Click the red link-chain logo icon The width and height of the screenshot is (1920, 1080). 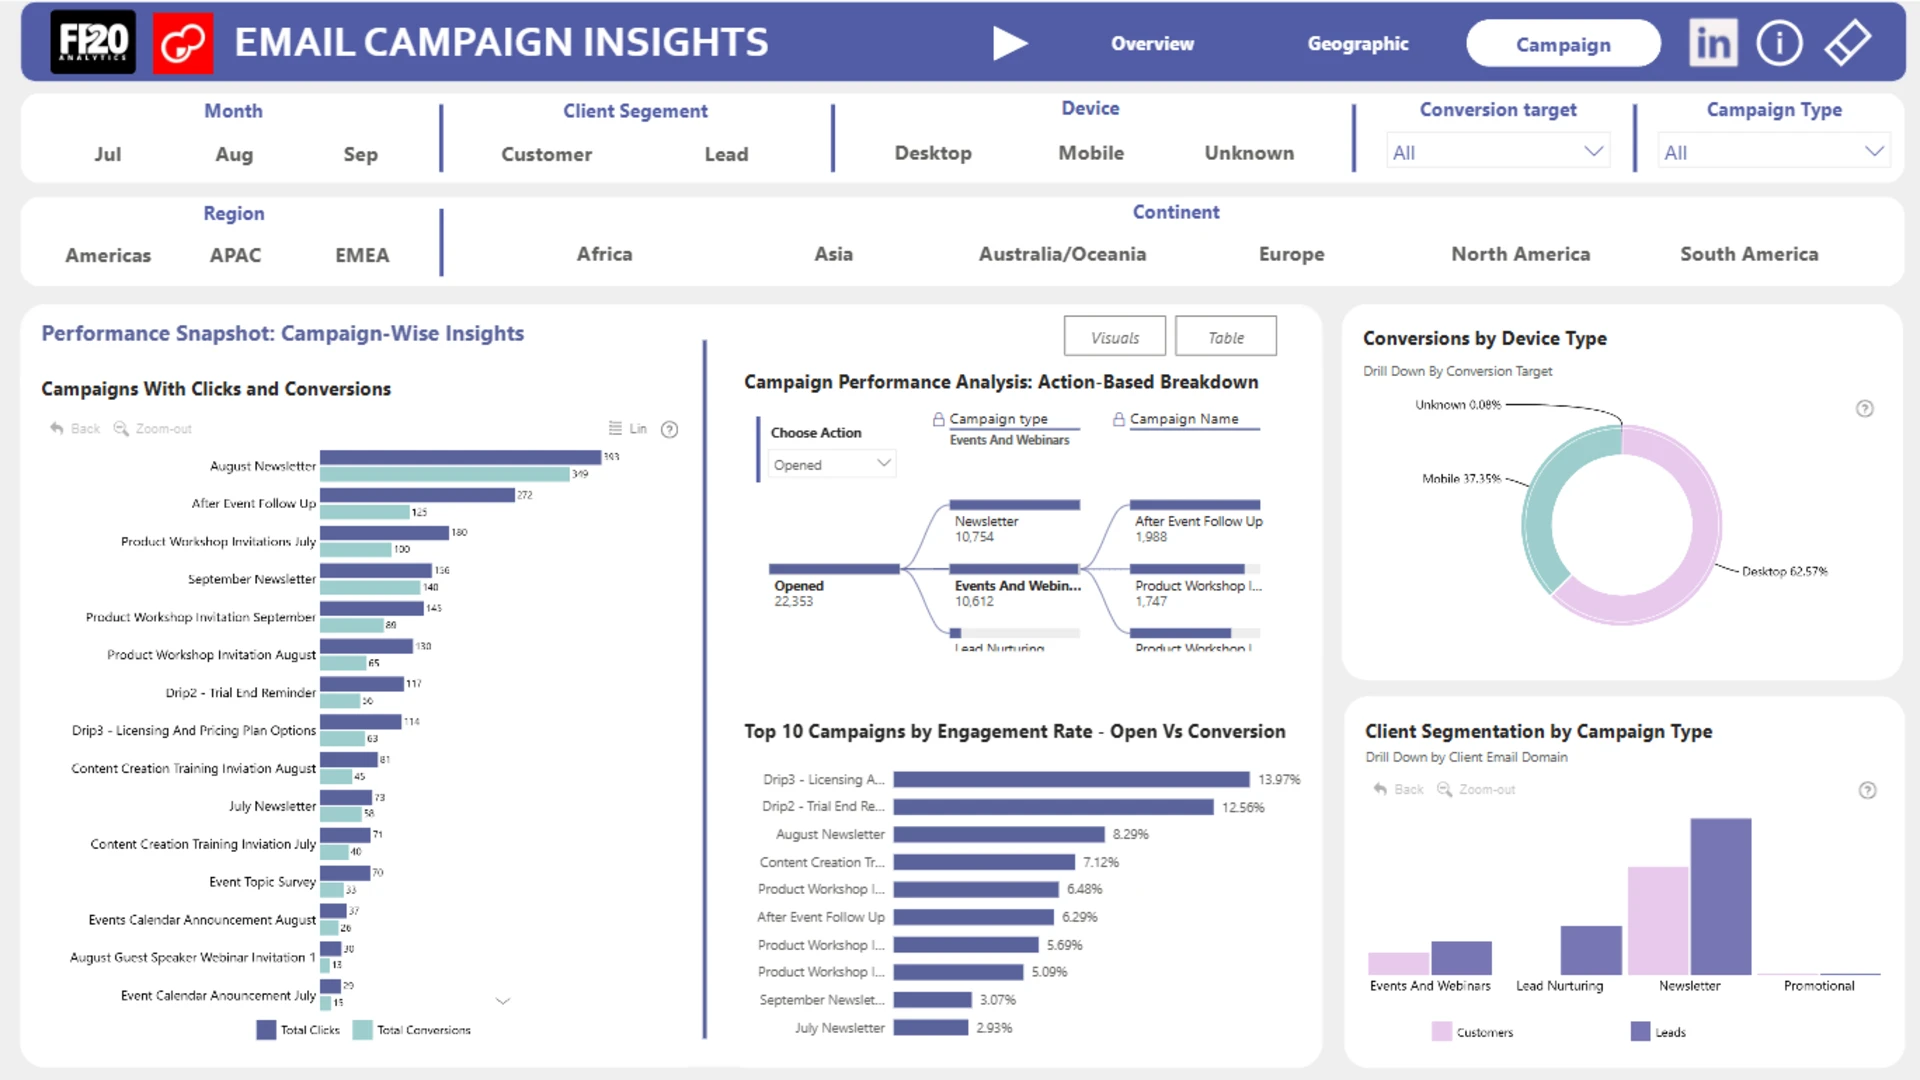coord(183,43)
